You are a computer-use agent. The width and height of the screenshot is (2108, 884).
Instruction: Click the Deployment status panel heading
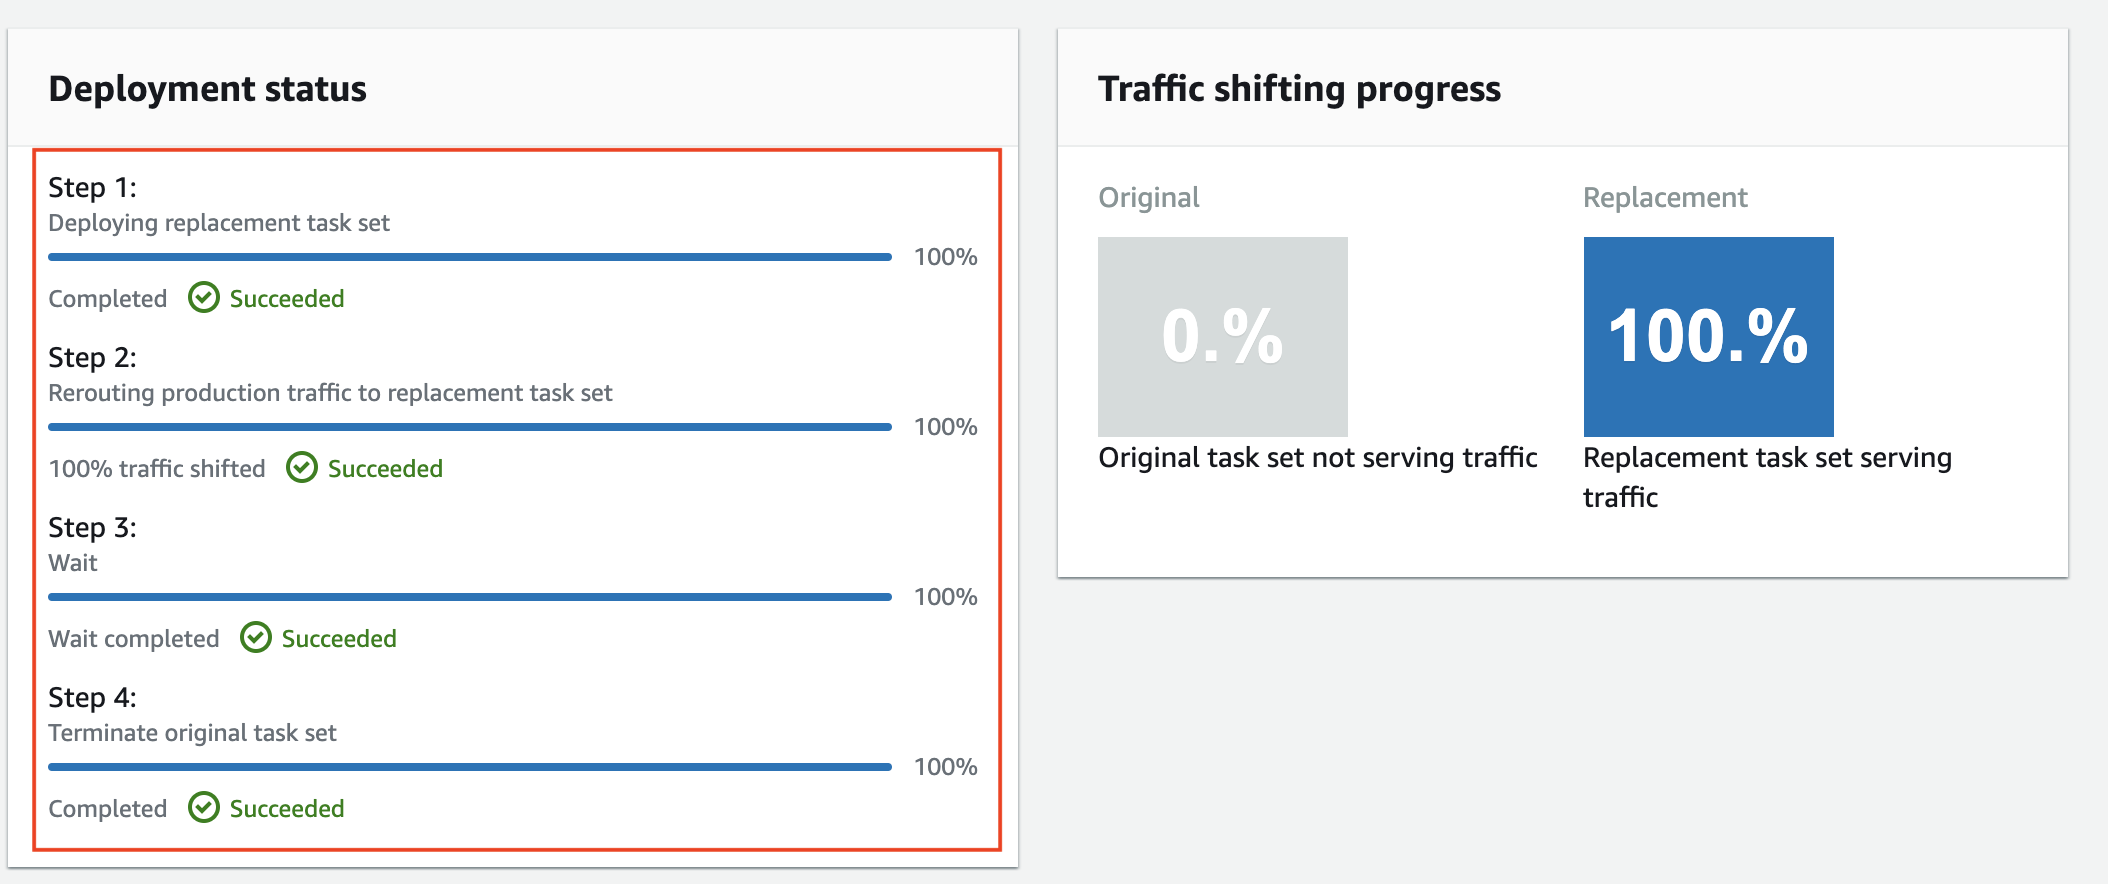(x=208, y=88)
